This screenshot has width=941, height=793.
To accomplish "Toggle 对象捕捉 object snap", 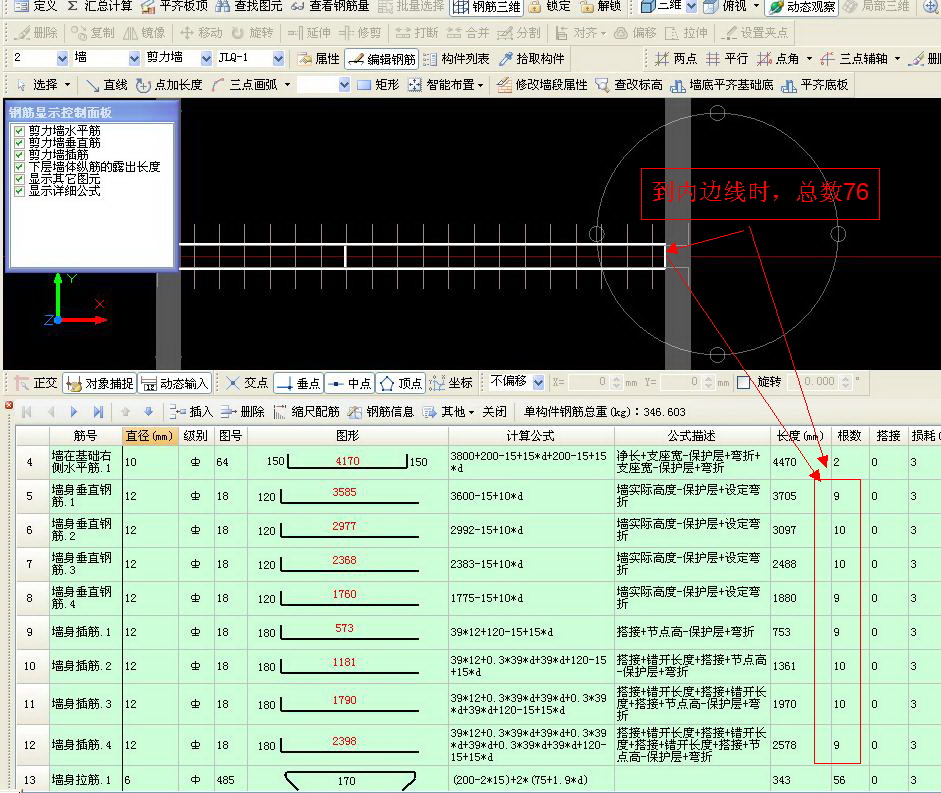I will (100, 382).
